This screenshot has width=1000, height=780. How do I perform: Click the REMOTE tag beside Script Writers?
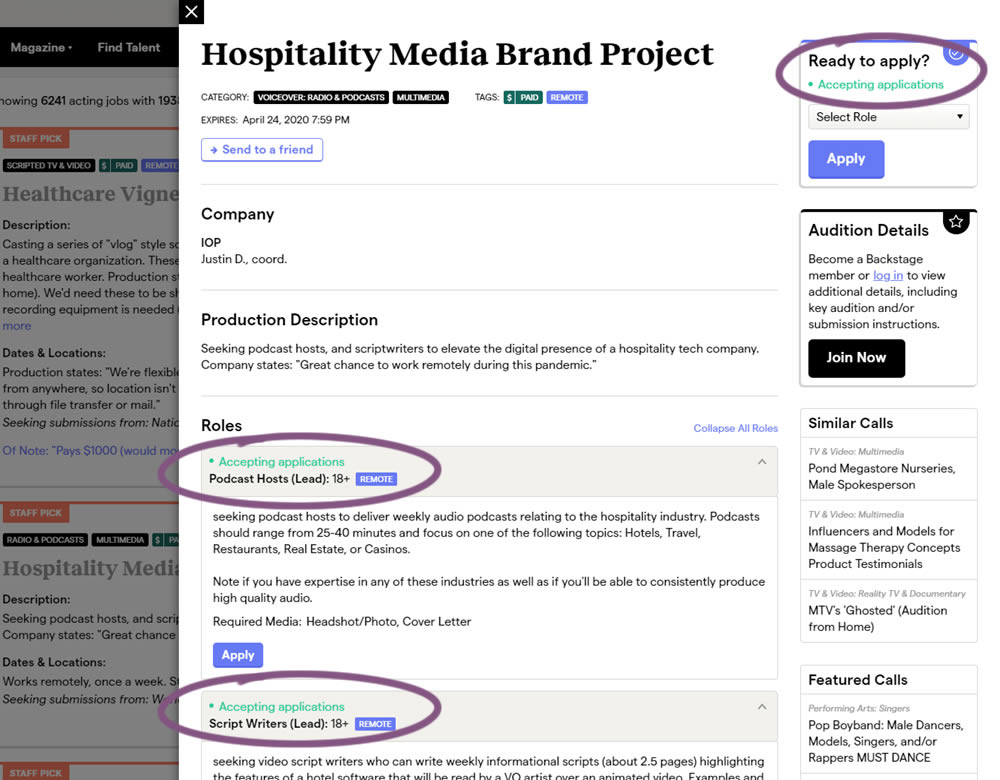pyautogui.click(x=375, y=724)
